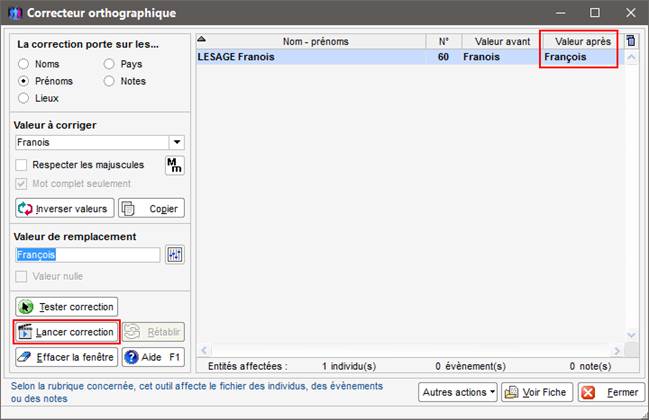649x420 pixels.
Task: Run Tester correction
Action: tap(66, 306)
